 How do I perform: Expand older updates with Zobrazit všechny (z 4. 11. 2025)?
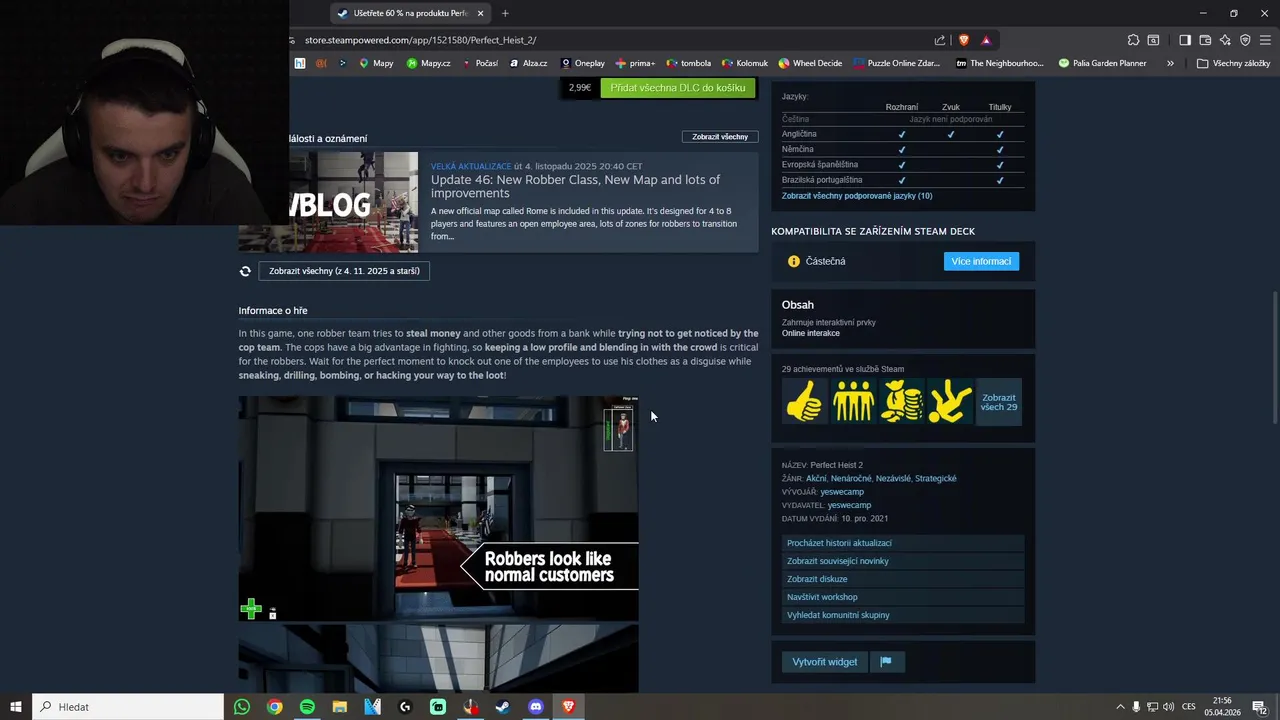click(x=344, y=271)
